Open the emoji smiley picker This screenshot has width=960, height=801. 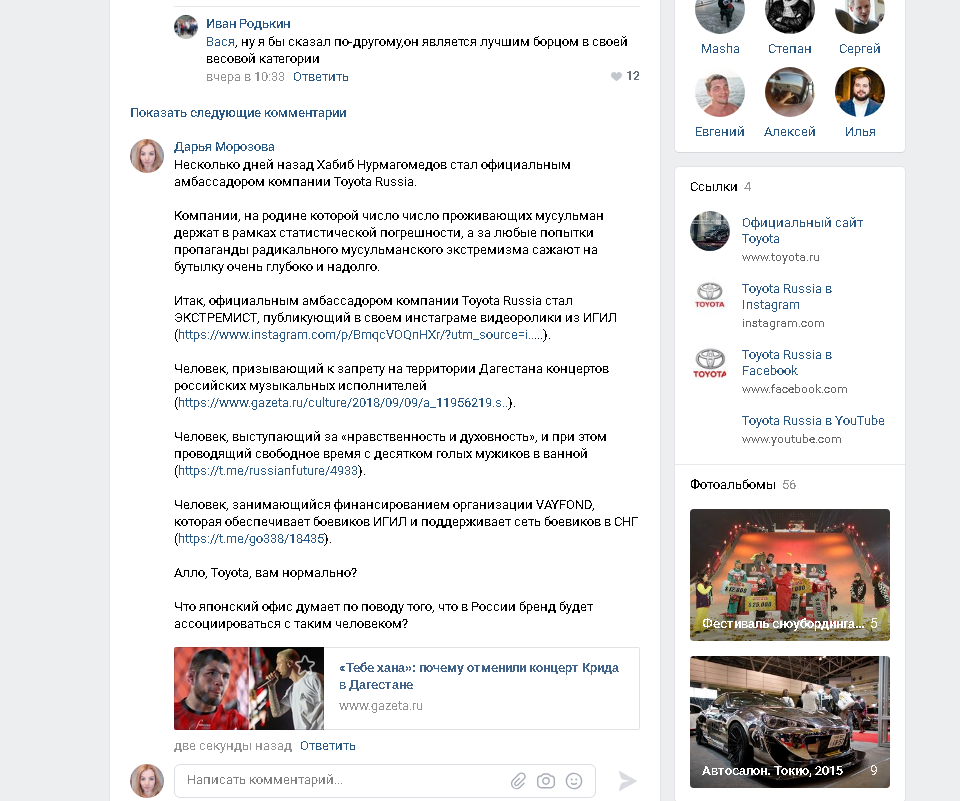click(x=574, y=781)
